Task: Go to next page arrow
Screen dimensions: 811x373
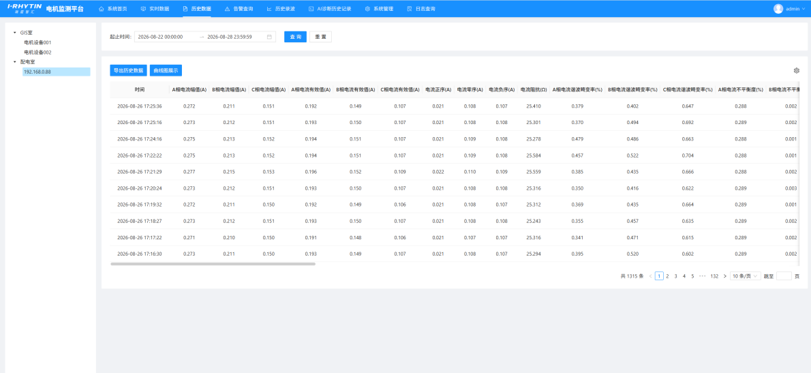Action: point(725,276)
